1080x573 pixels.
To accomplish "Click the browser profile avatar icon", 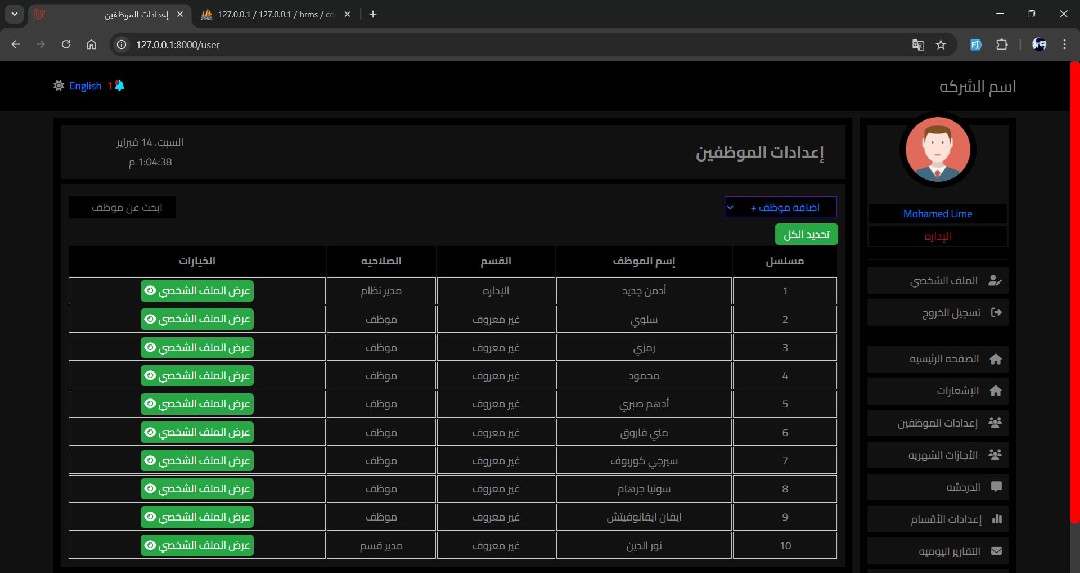I will pyautogui.click(x=1039, y=45).
